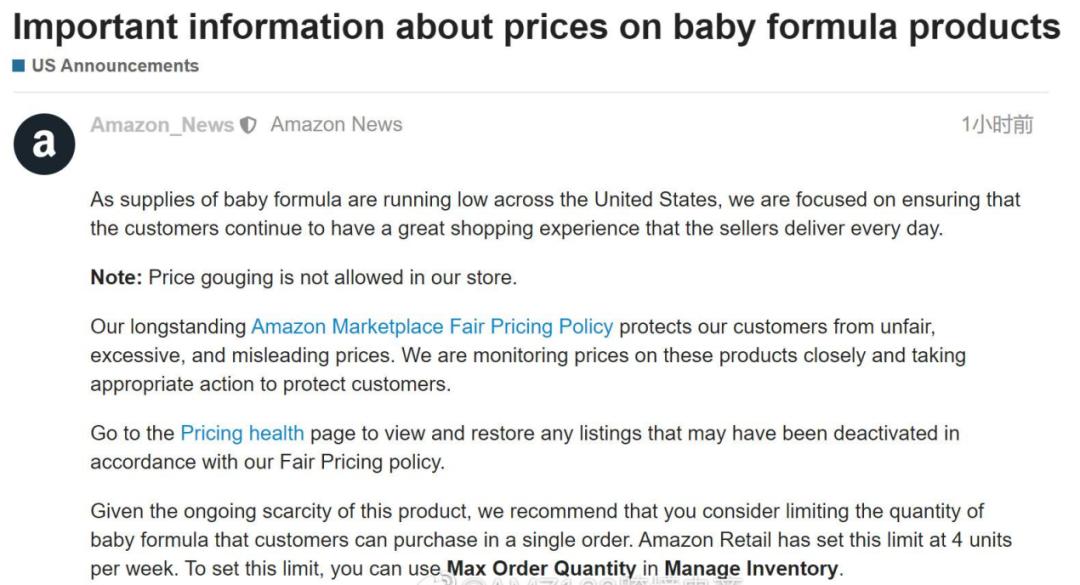Click the sentence "Price gouging is not allowed"

(x=332, y=277)
